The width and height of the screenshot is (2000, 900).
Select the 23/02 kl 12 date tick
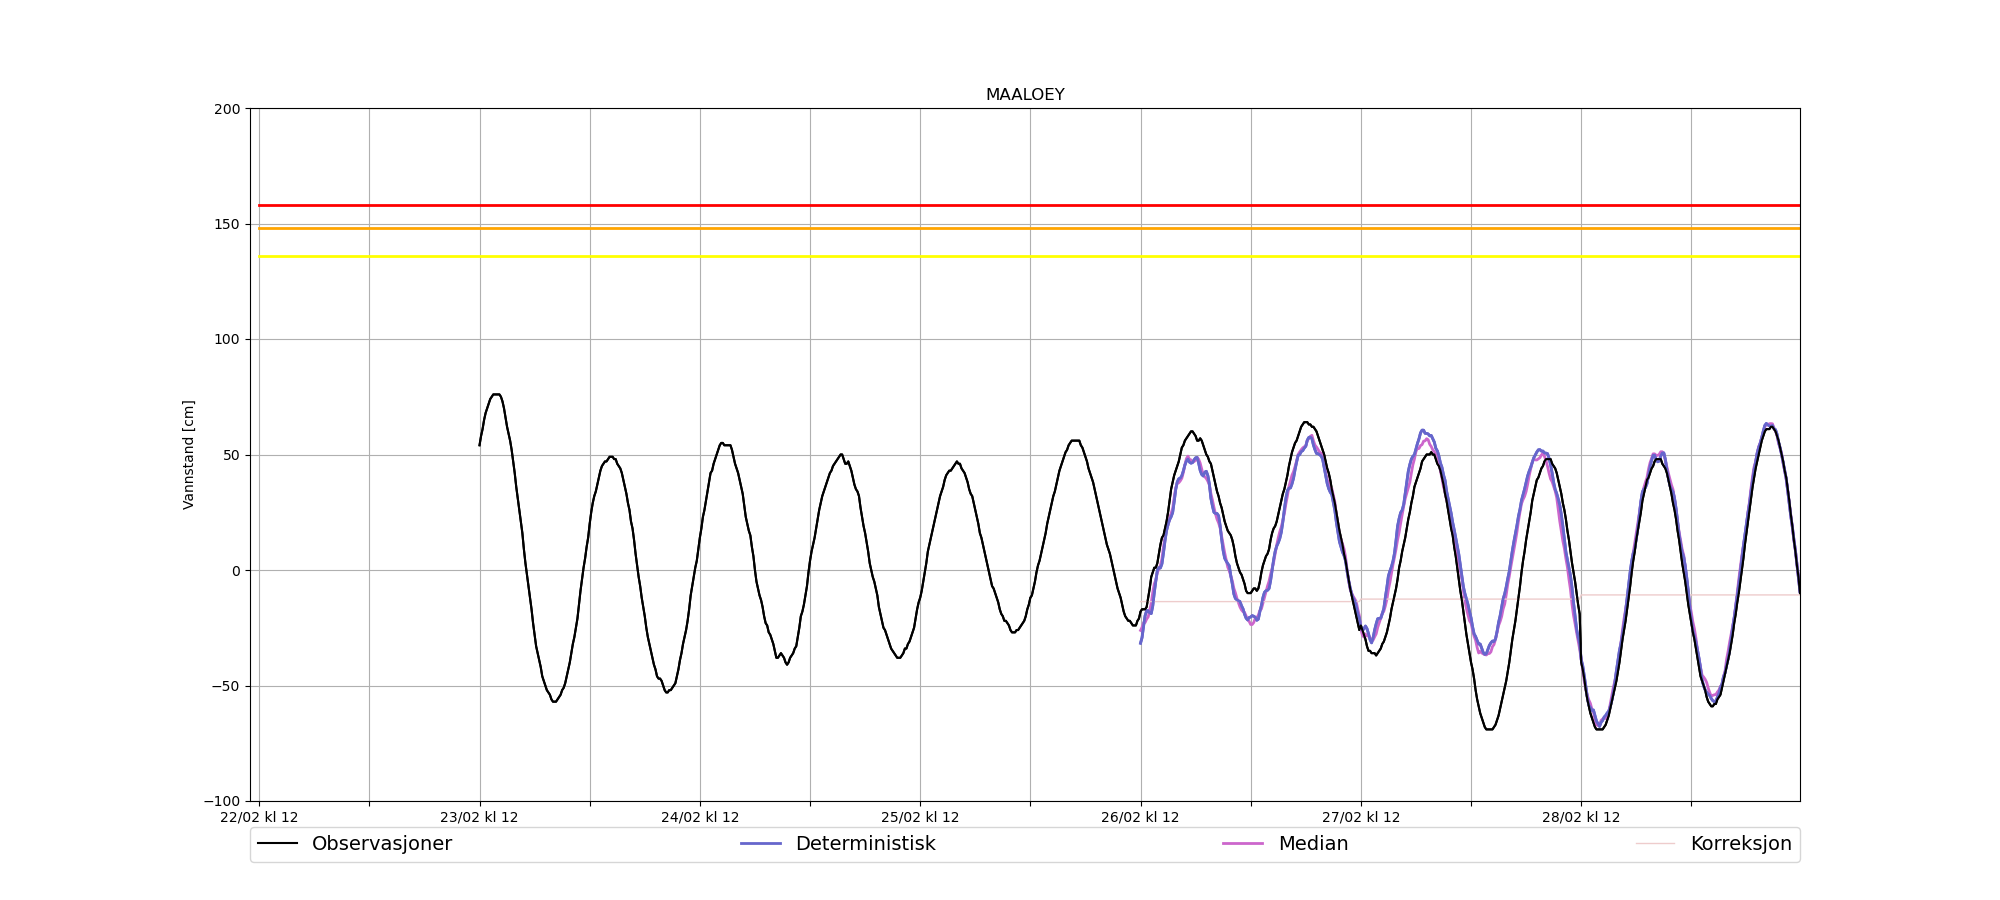click(x=479, y=817)
